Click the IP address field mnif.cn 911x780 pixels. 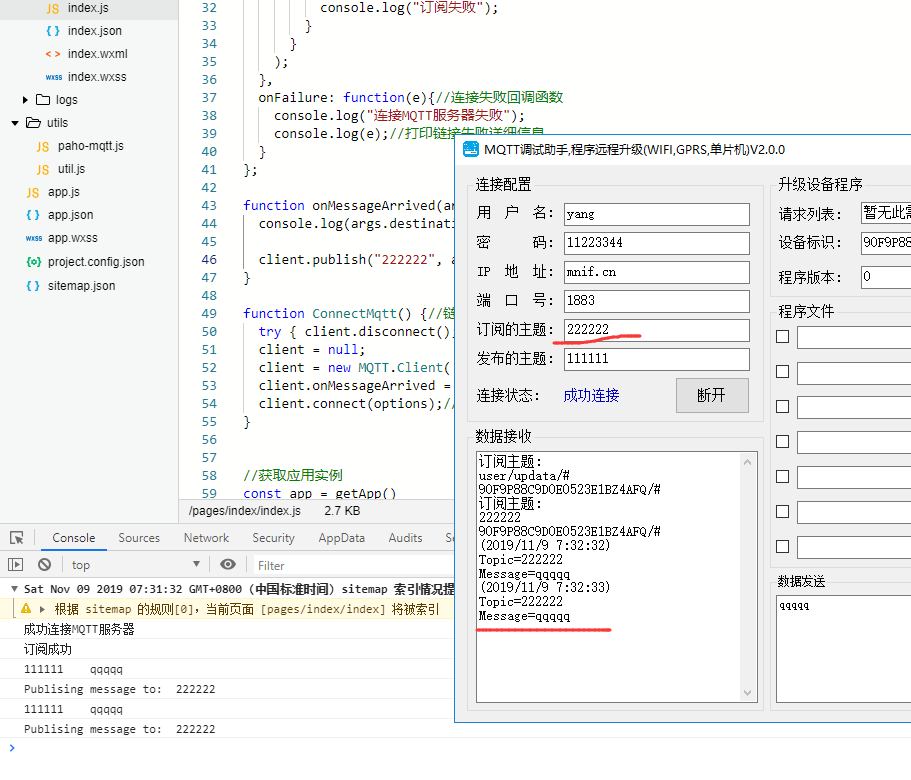(657, 272)
